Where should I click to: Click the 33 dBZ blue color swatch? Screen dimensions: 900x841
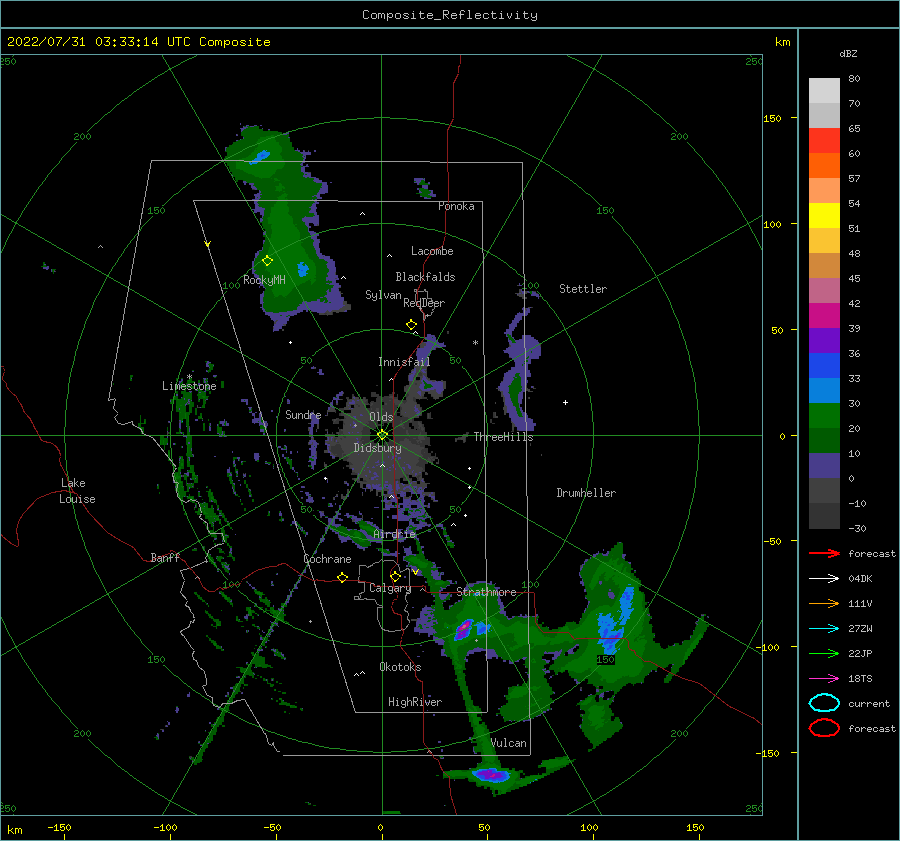[x=824, y=390]
